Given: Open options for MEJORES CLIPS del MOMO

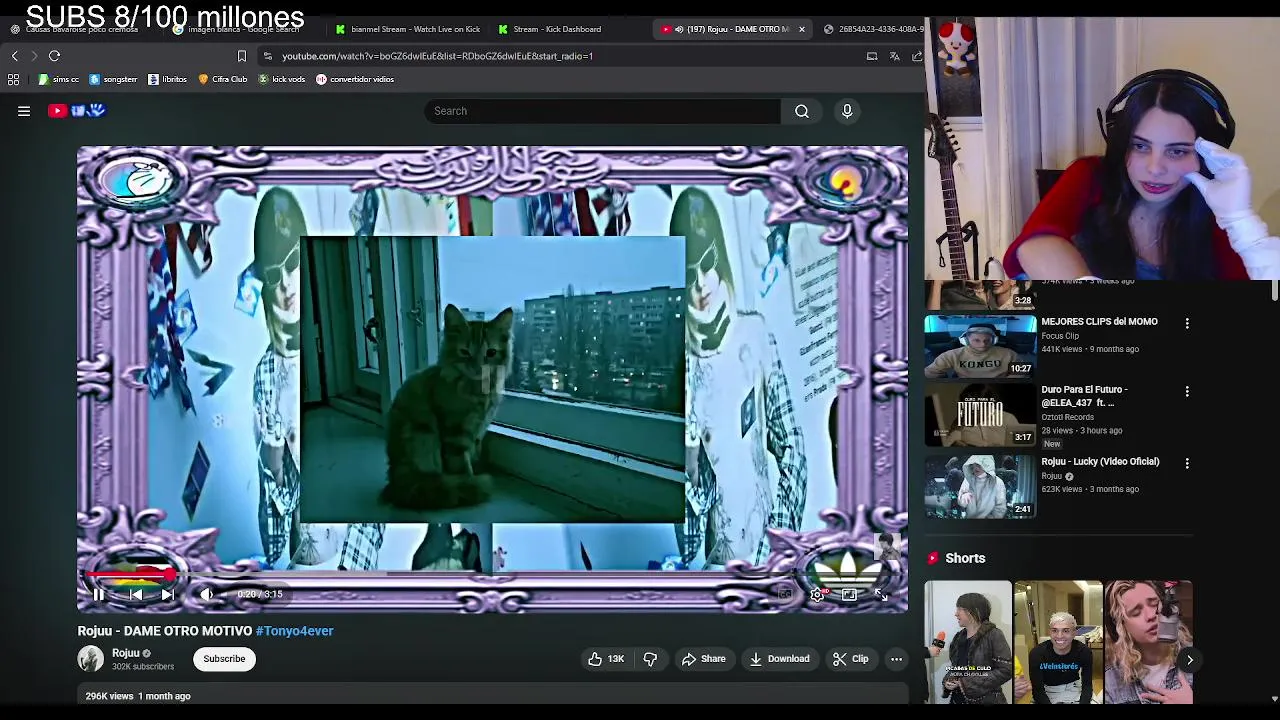Looking at the screenshot, I should point(1187,324).
